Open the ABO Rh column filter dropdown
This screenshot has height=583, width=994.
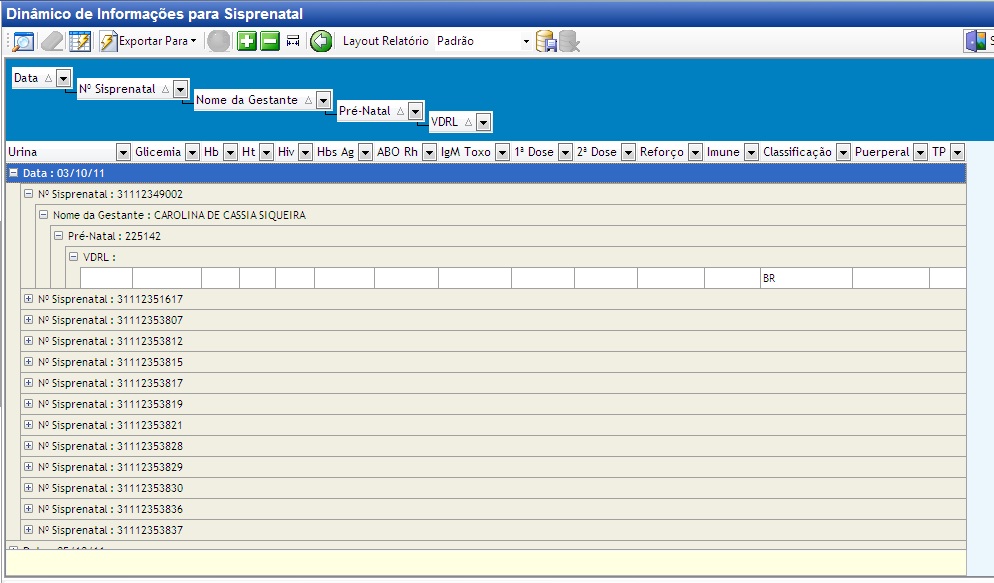click(429, 152)
